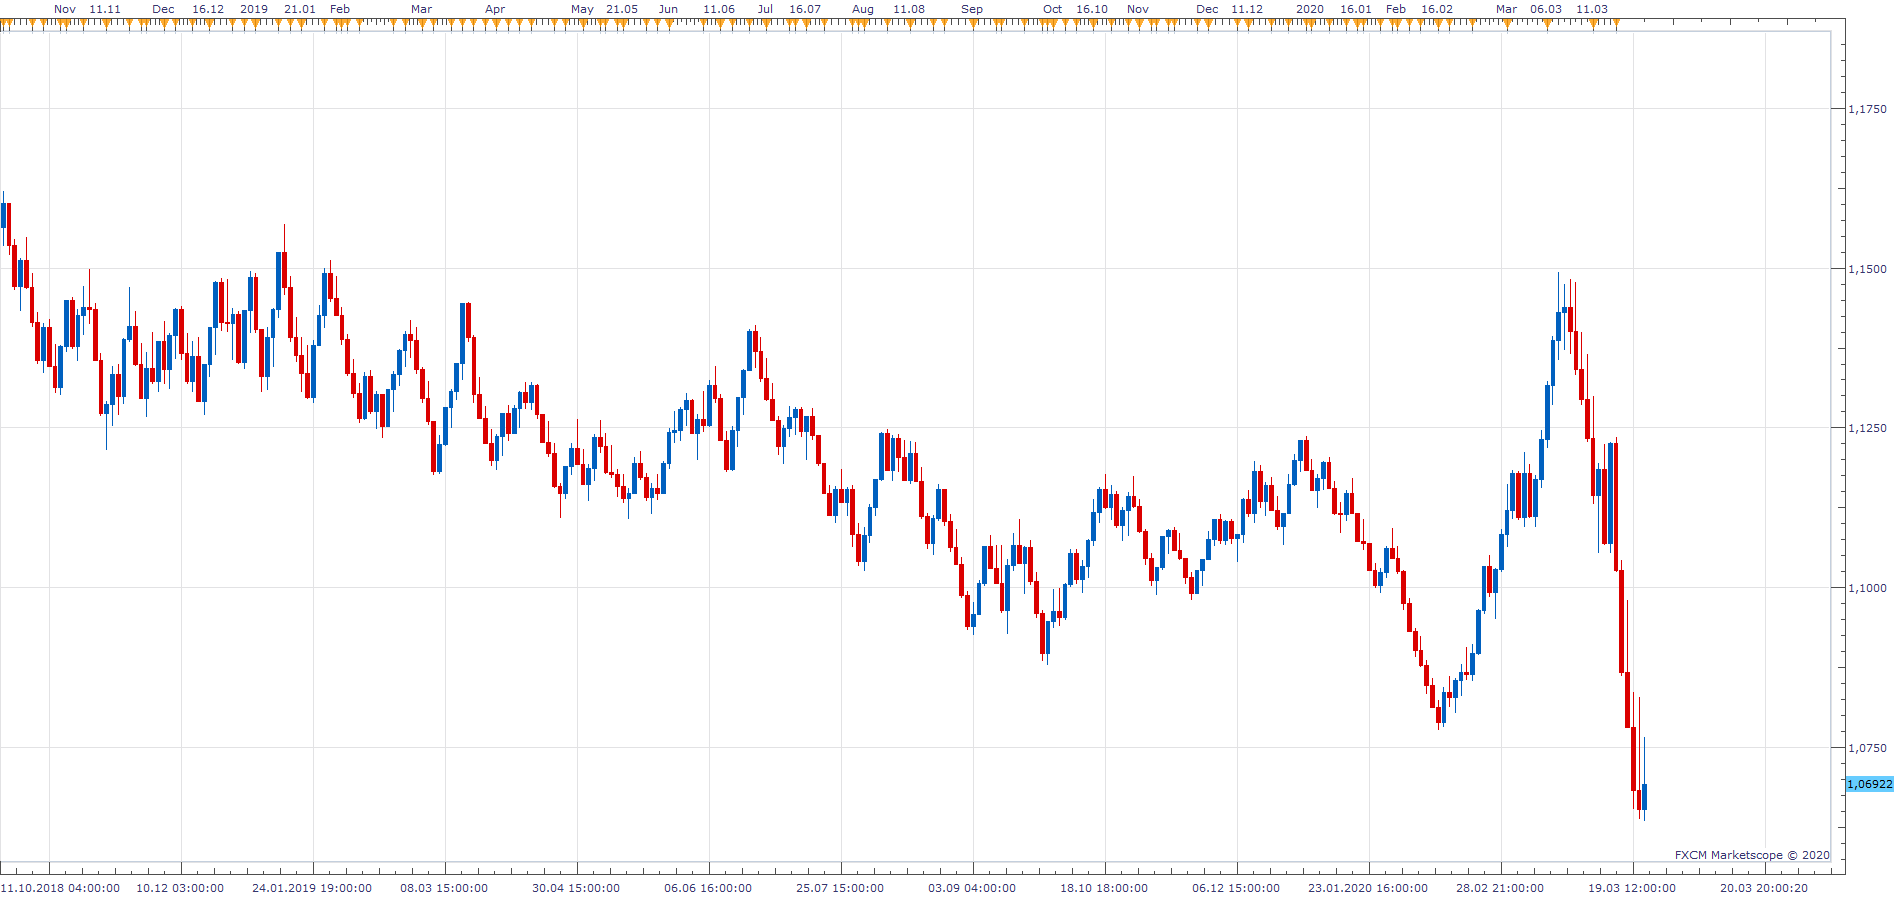This screenshot has width=1903, height=900.
Task: Select the Apr month label on top timeline
Action: point(495,9)
